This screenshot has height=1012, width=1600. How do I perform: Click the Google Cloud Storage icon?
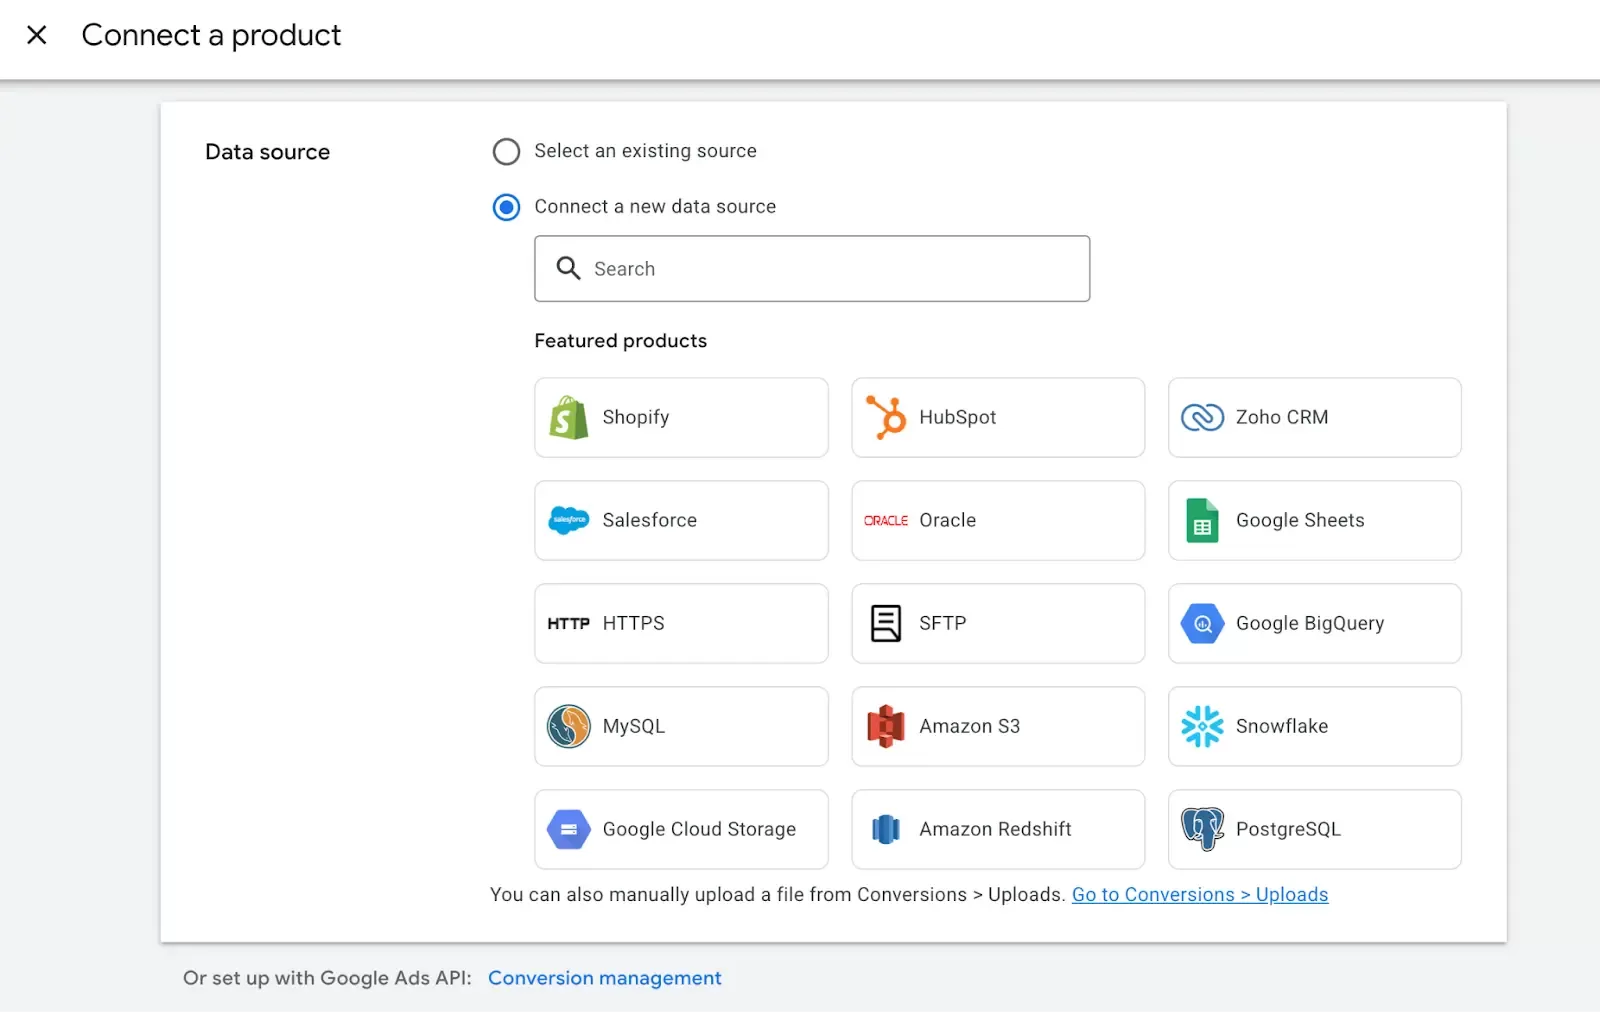[568, 829]
